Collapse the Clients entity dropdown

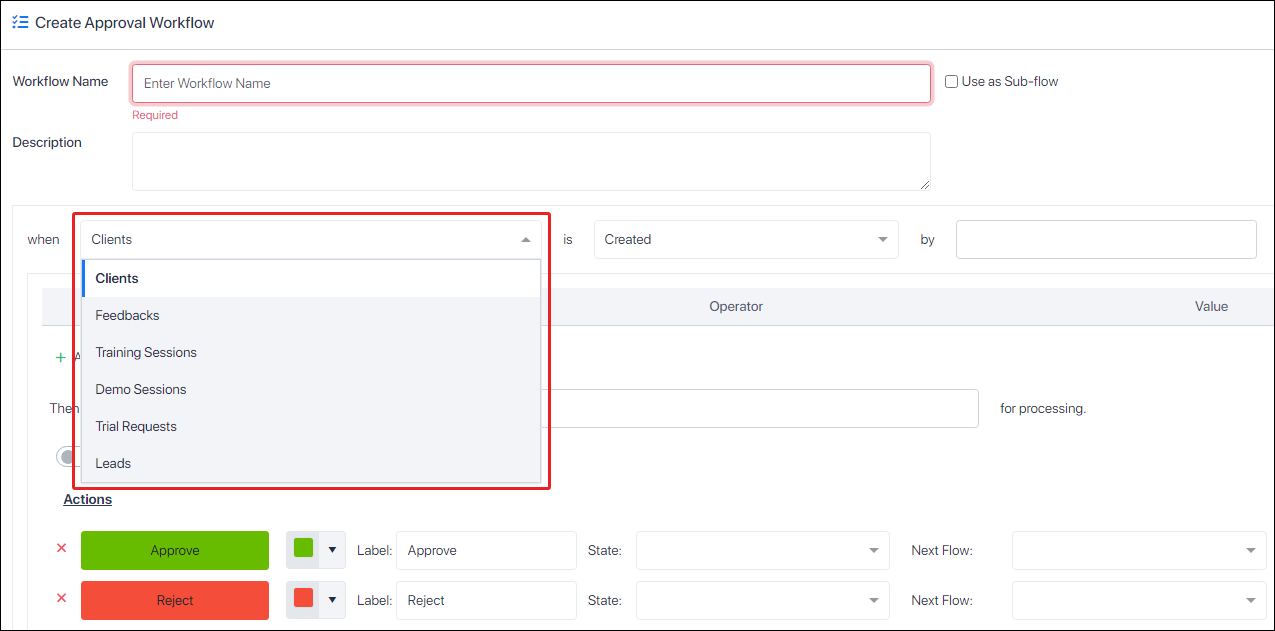click(525, 239)
